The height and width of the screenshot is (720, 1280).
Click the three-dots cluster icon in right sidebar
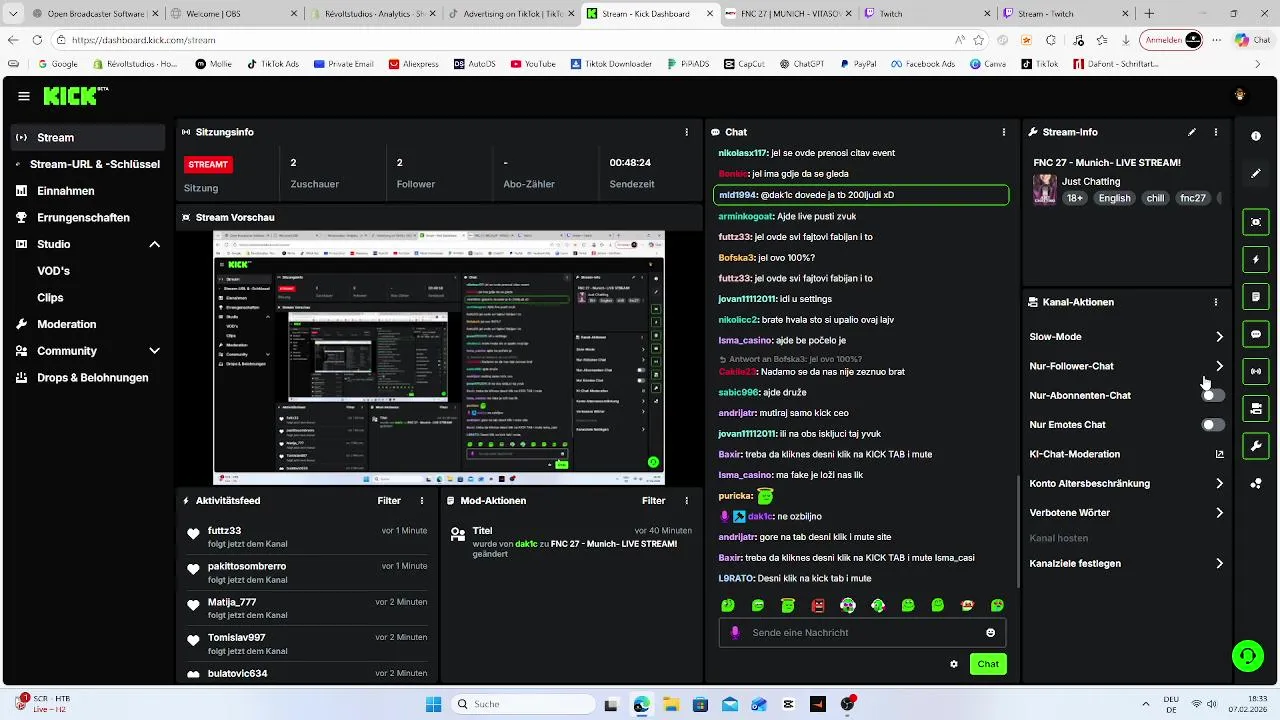coord(1256,483)
